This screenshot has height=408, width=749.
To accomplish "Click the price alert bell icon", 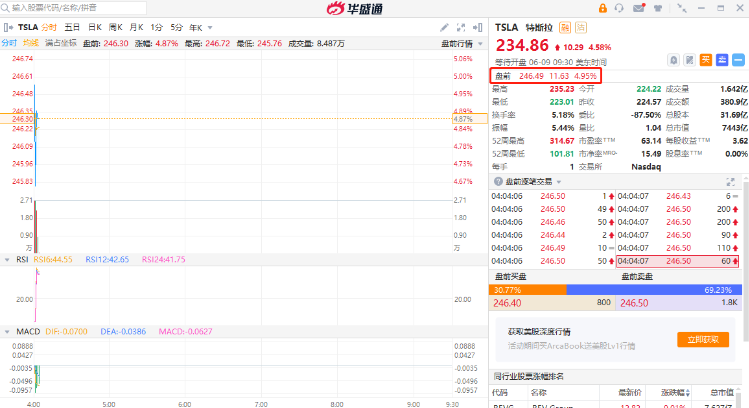I will (x=675, y=59).
